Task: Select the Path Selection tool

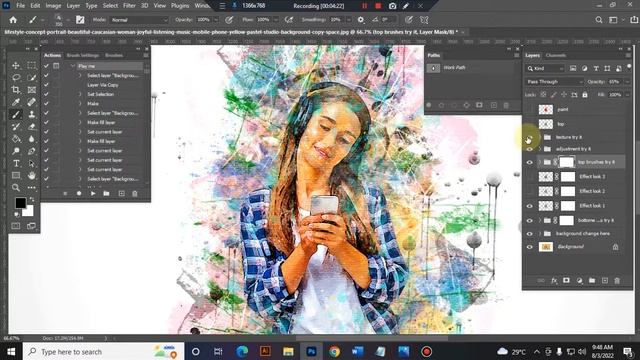Action: pos(31,164)
